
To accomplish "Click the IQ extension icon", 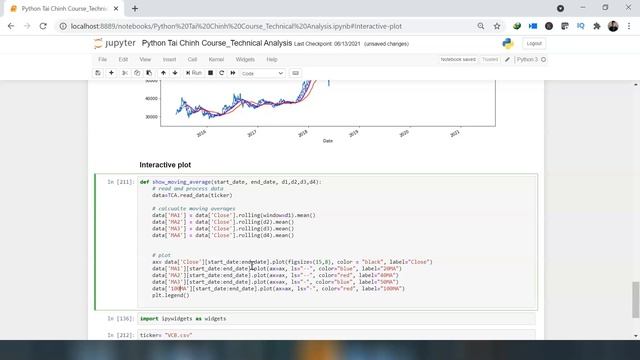I will [580, 26].
